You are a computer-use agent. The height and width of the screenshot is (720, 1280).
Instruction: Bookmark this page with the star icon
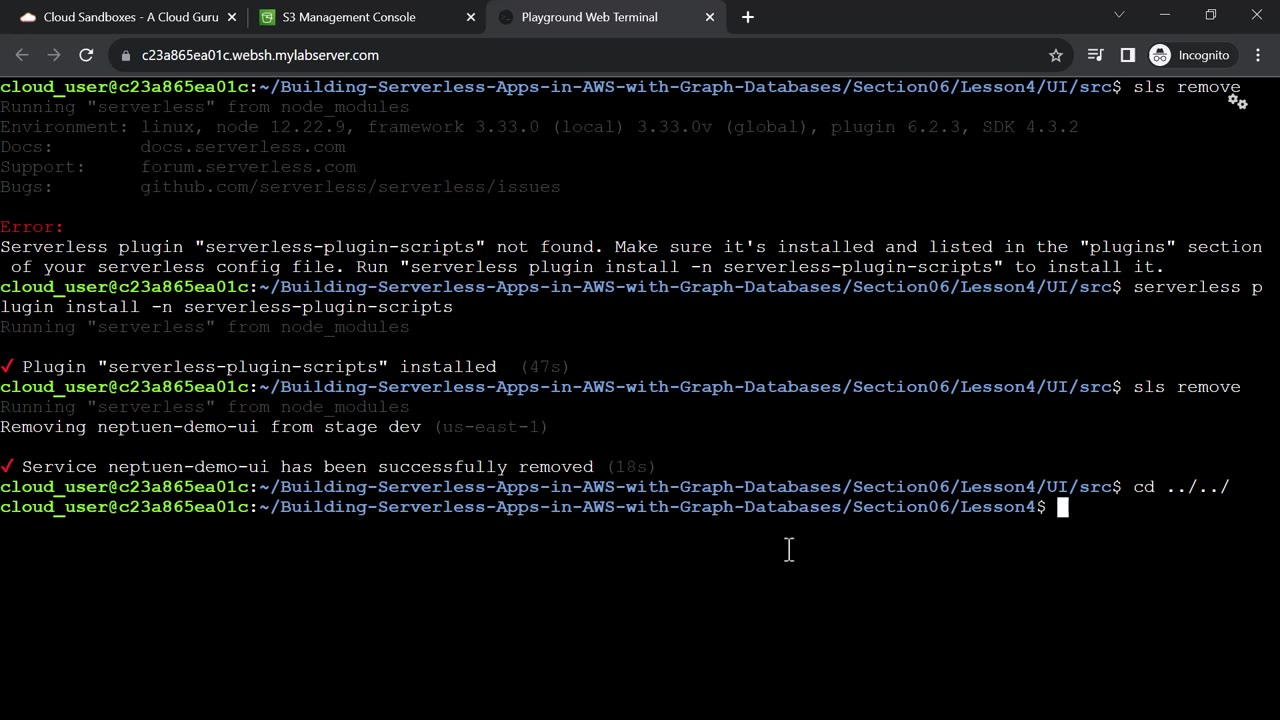pos(1056,55)
